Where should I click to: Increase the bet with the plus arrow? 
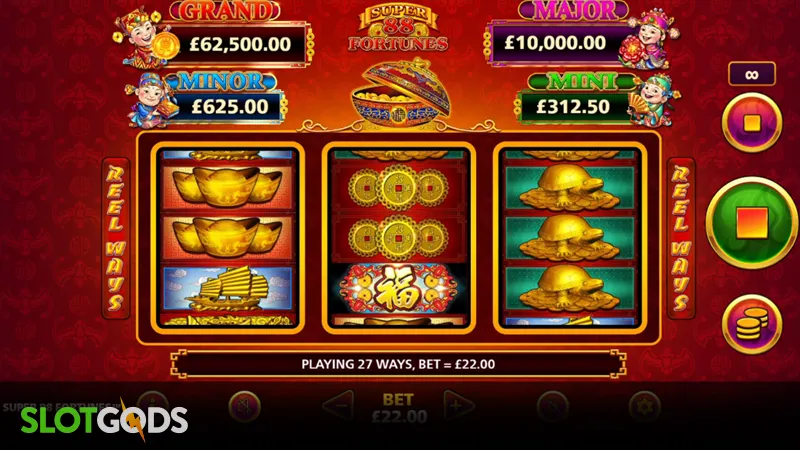[459, 406]
